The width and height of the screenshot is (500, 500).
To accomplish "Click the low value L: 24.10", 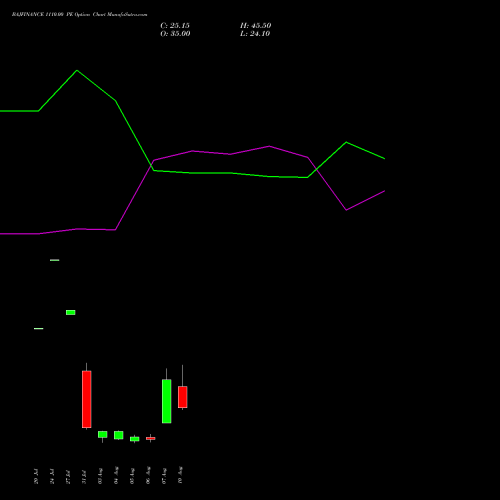I will [255, 34].
